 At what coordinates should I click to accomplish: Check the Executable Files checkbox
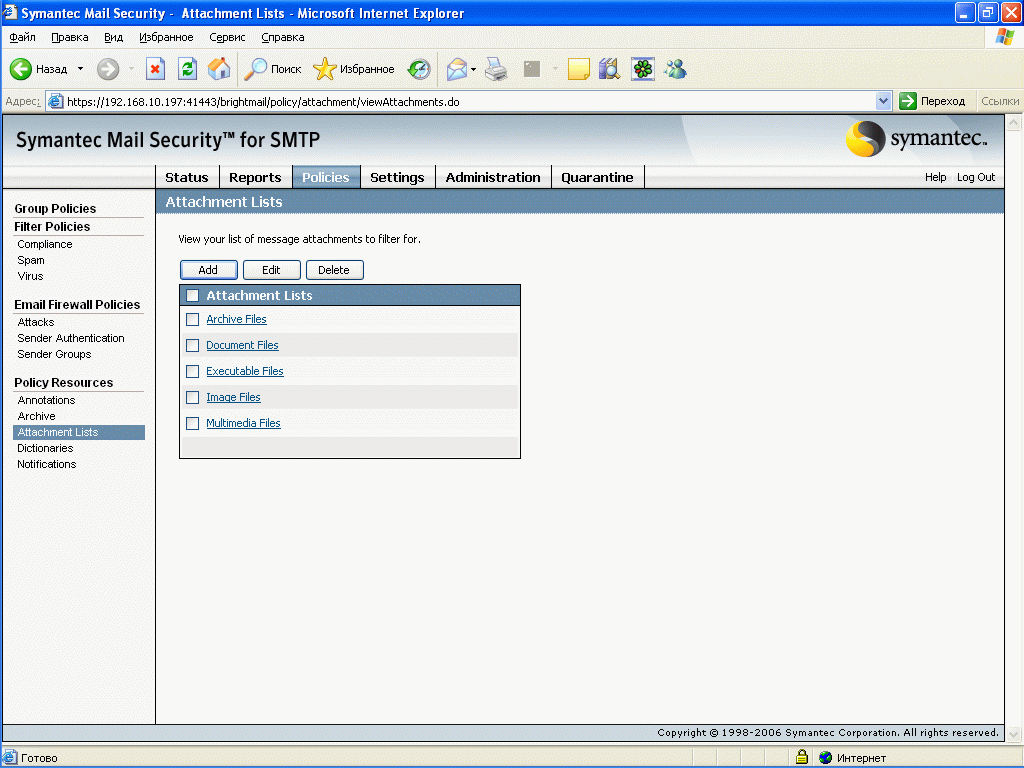tap(193, 372)
